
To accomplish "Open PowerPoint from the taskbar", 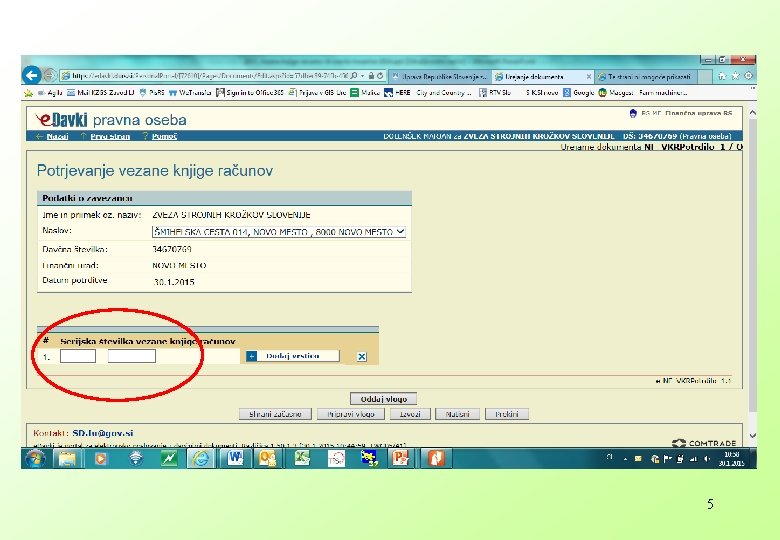I will [400, 458].
